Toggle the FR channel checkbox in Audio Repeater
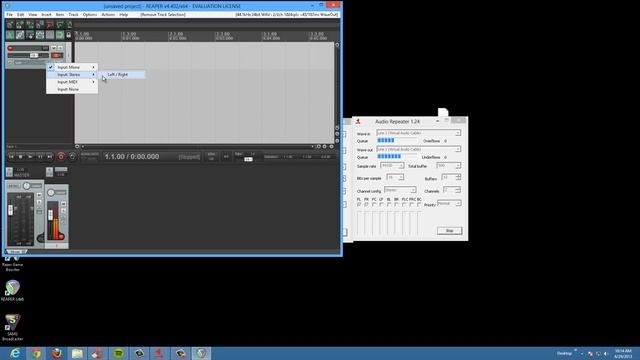640x360 pixels. click(x=366, y=204)
